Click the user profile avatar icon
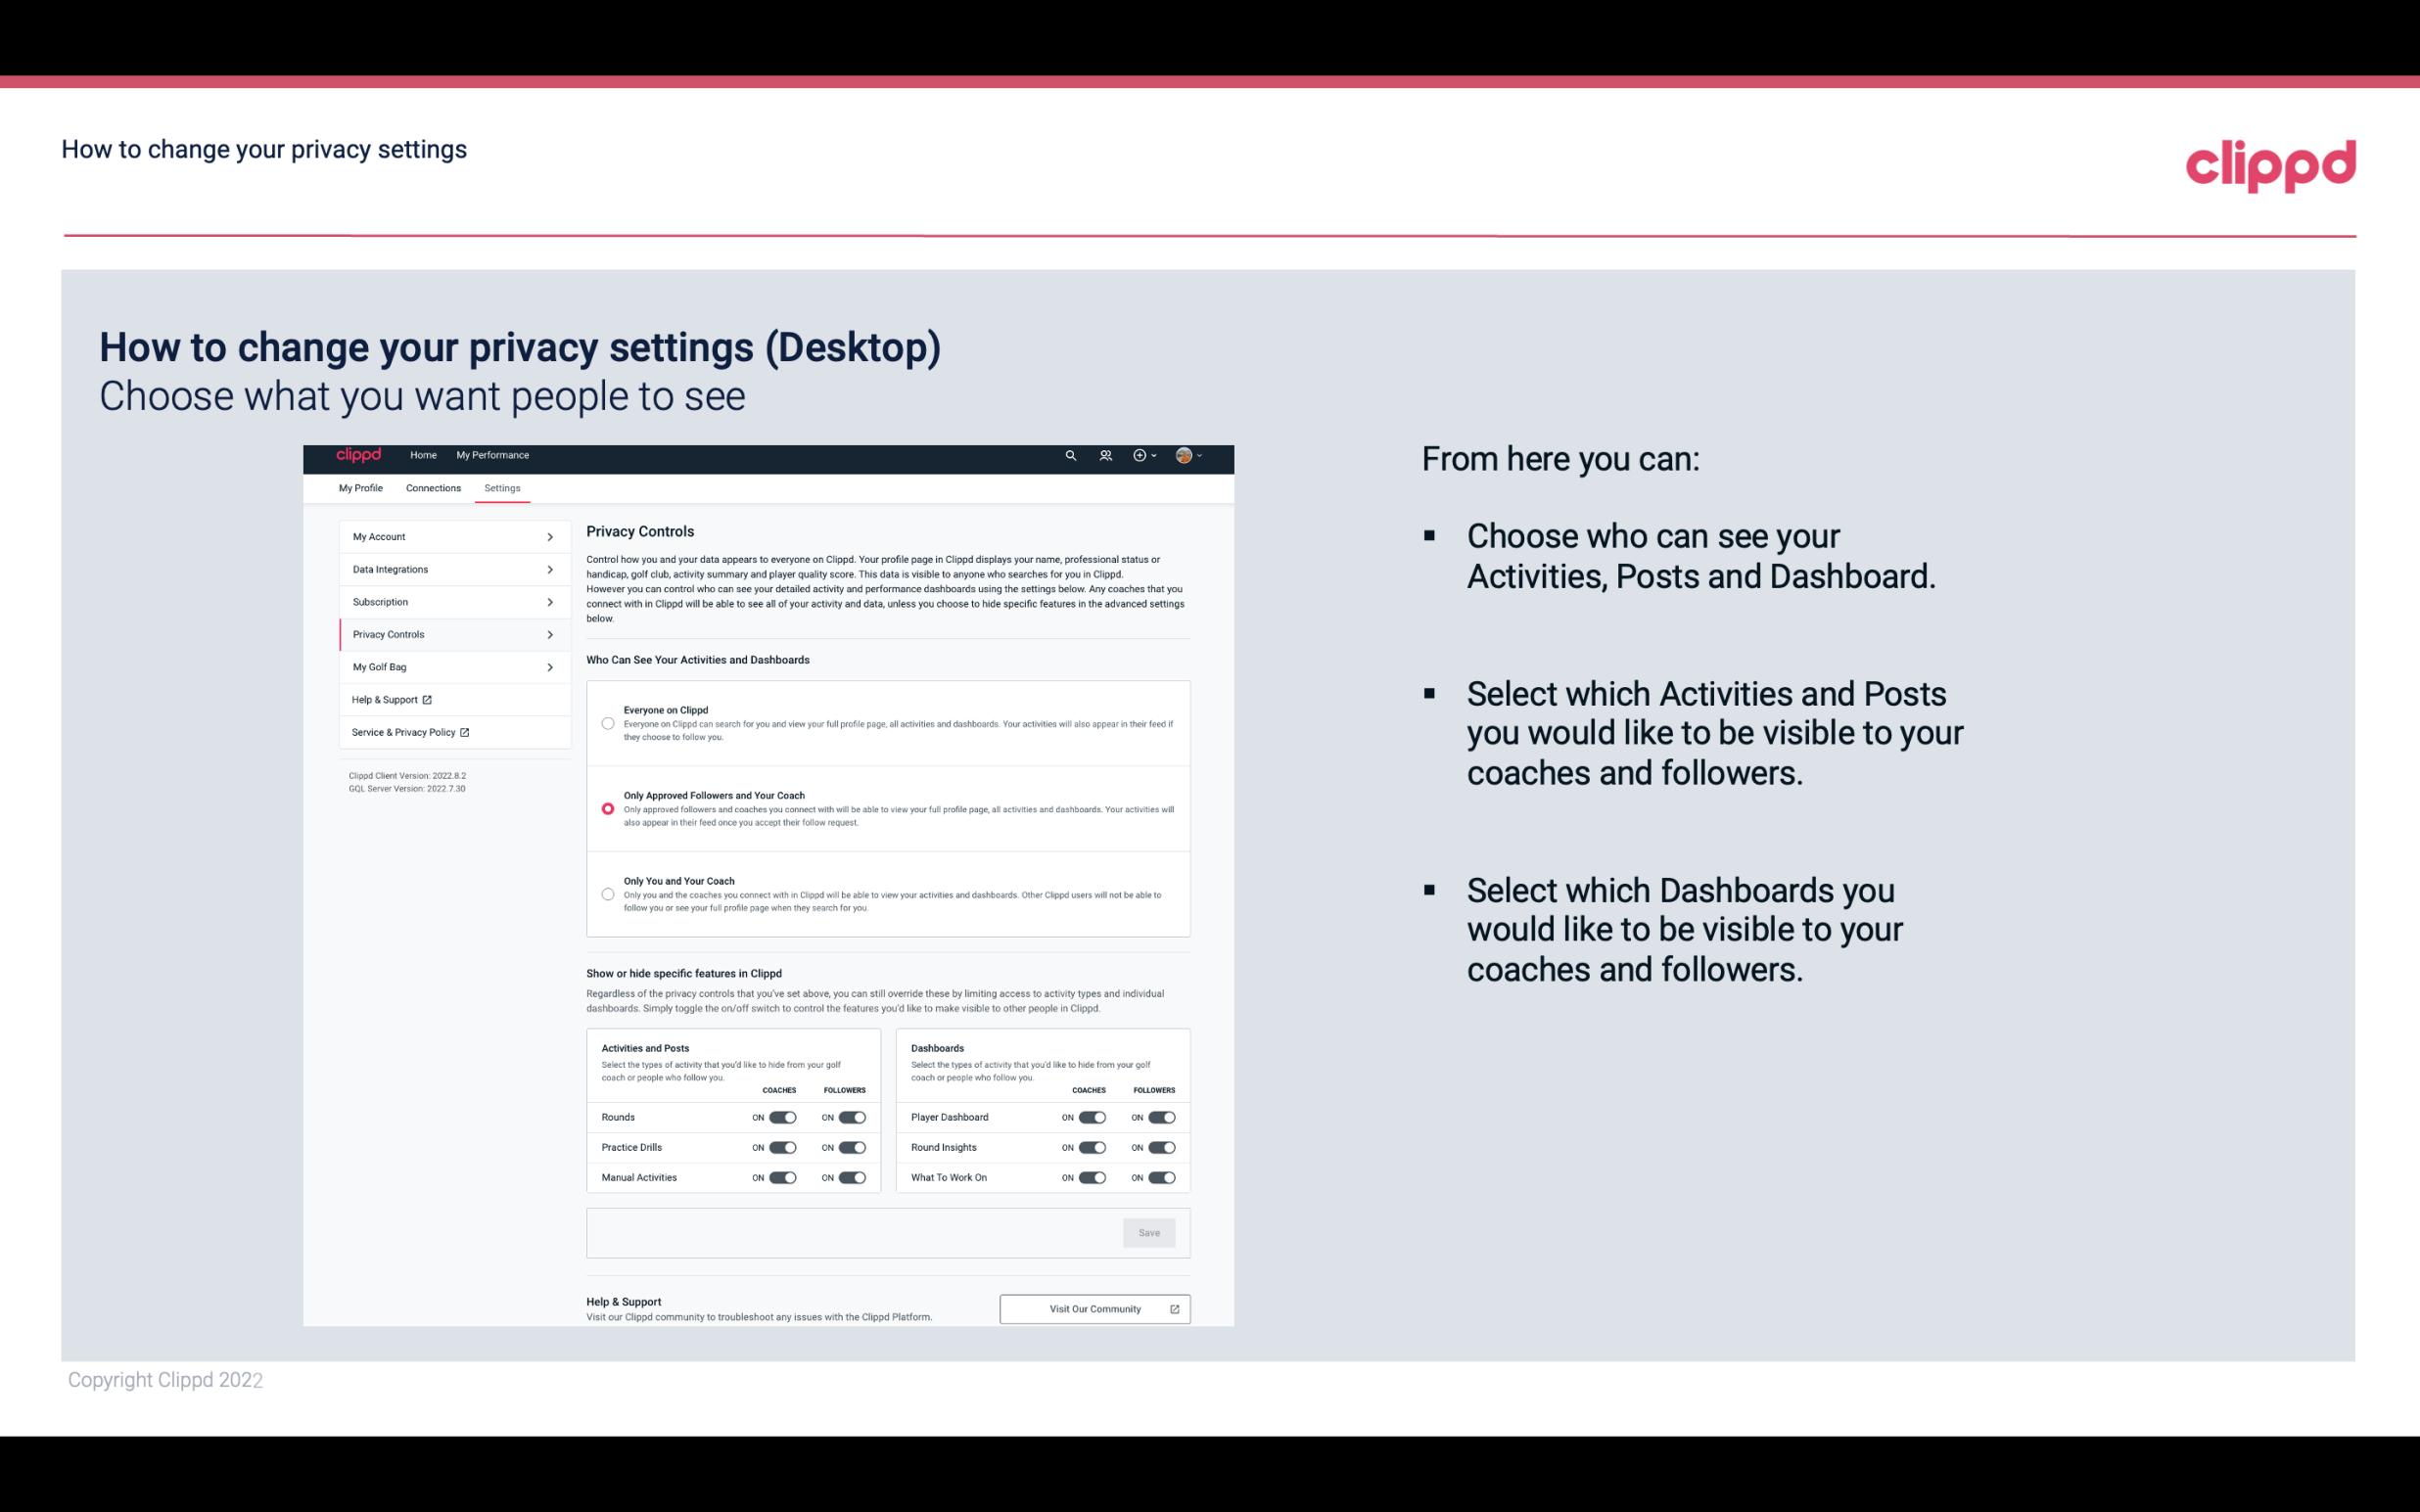 [x=1183, y=455]
